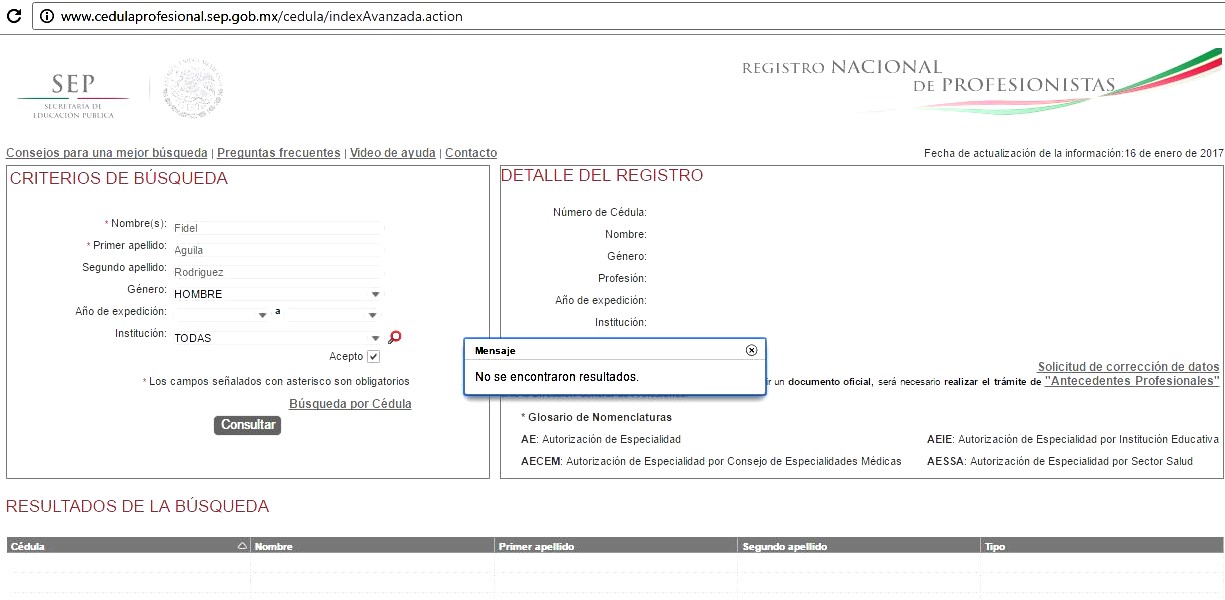The width and height of the screenshot is (1225, 600).
Task: Open the ending Año de expedición dropdown
Action: coord(331,315)
